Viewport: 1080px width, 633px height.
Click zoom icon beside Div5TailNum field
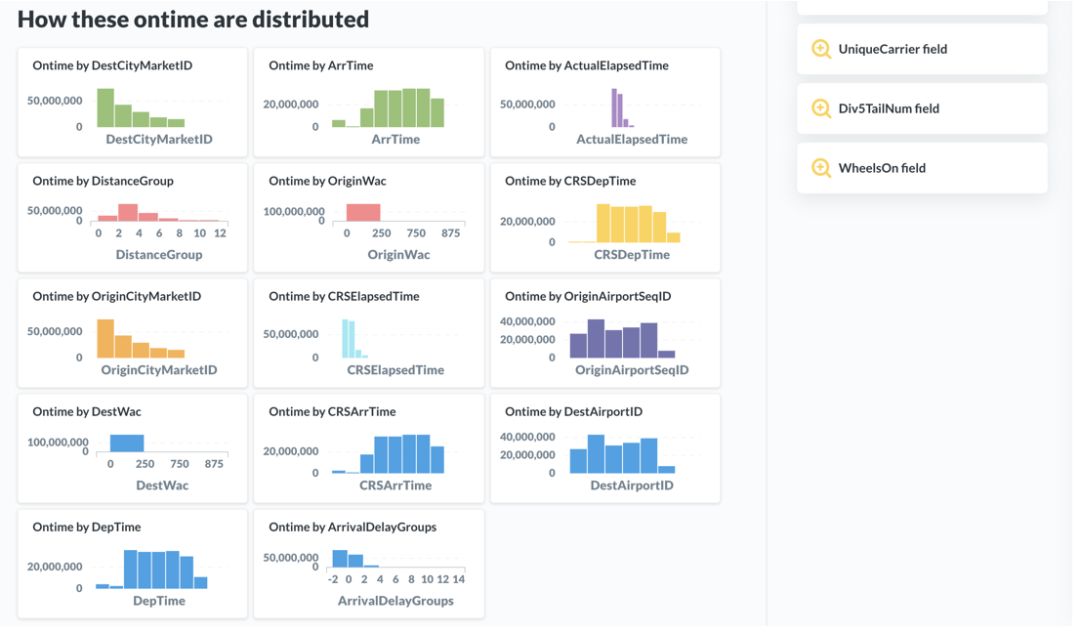coord(820,108)
